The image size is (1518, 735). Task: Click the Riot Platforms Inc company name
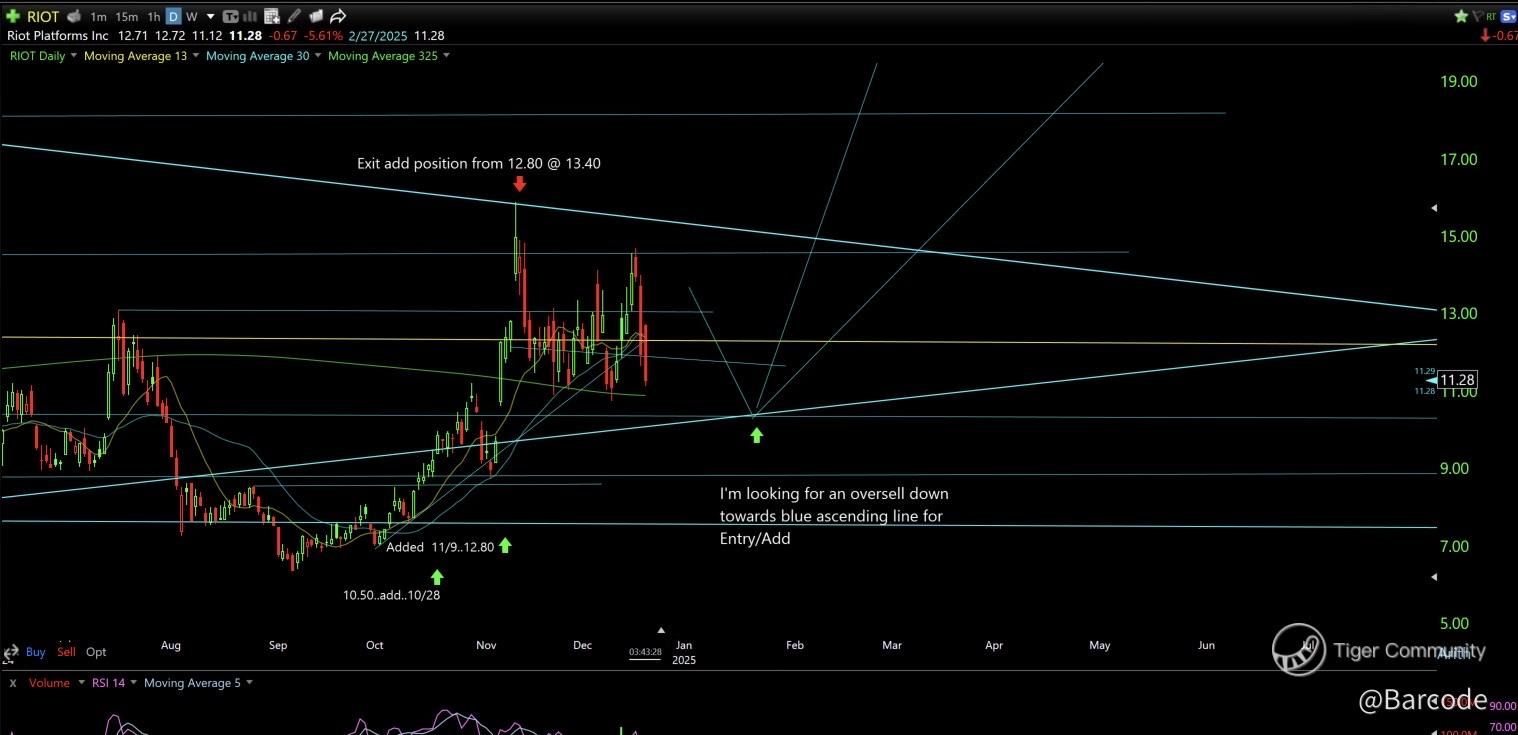click(57, 36)
